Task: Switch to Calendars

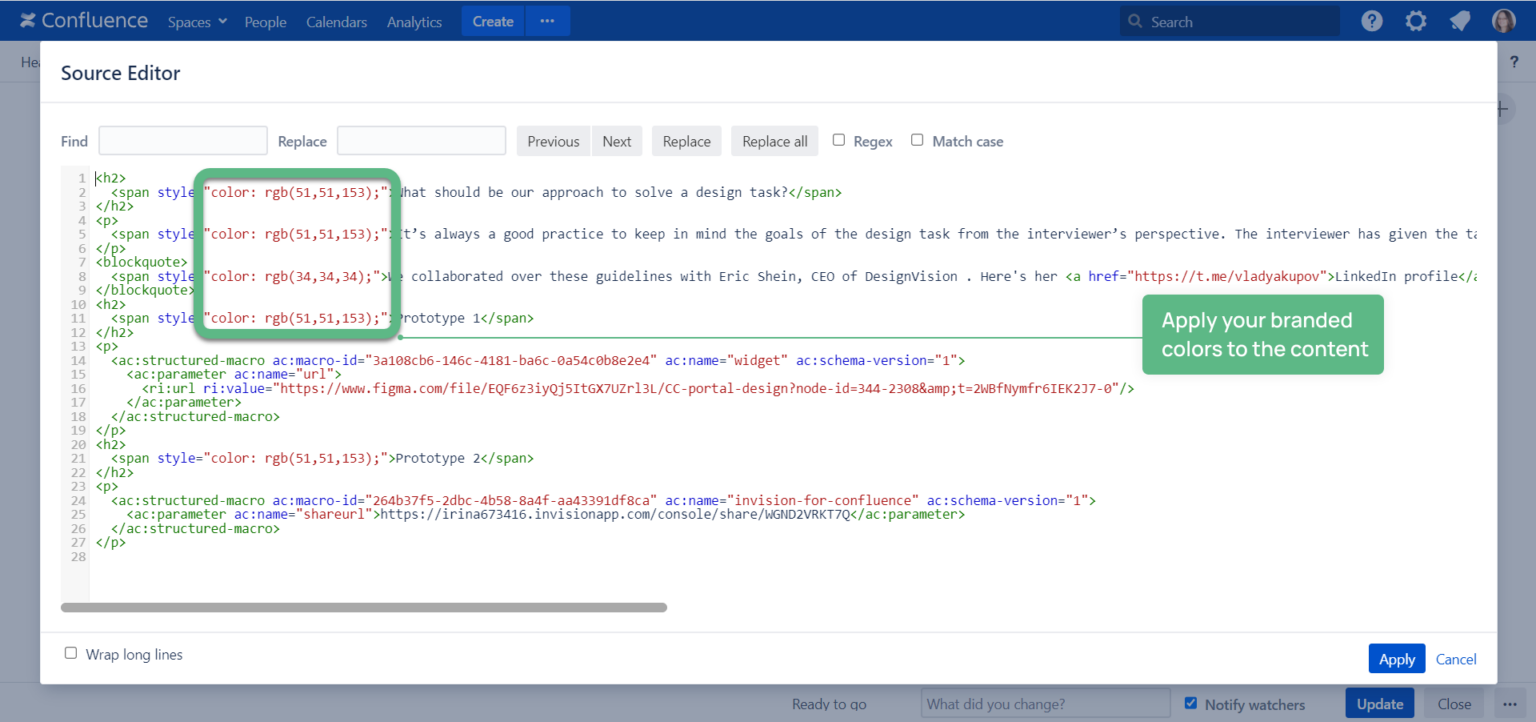Action: pyautogui.click(x=336, y=21)
